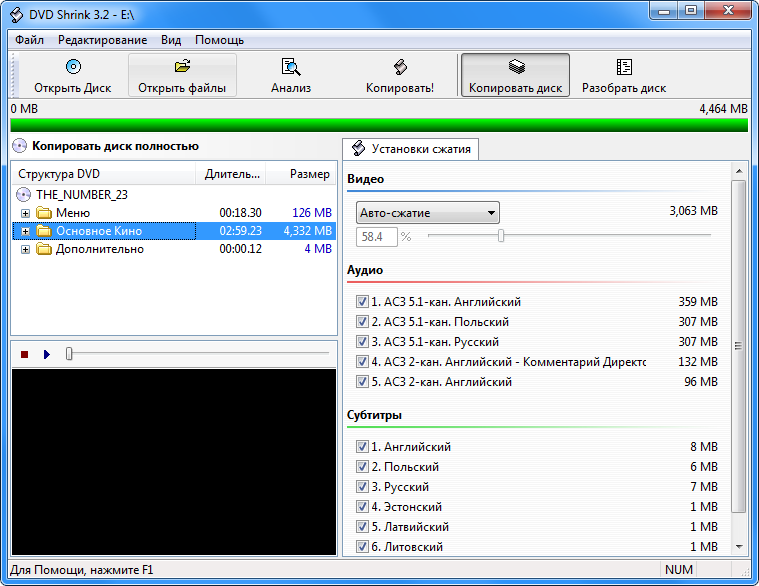
Task: Expand the Меню tree node
Action: tap(25, 213)
